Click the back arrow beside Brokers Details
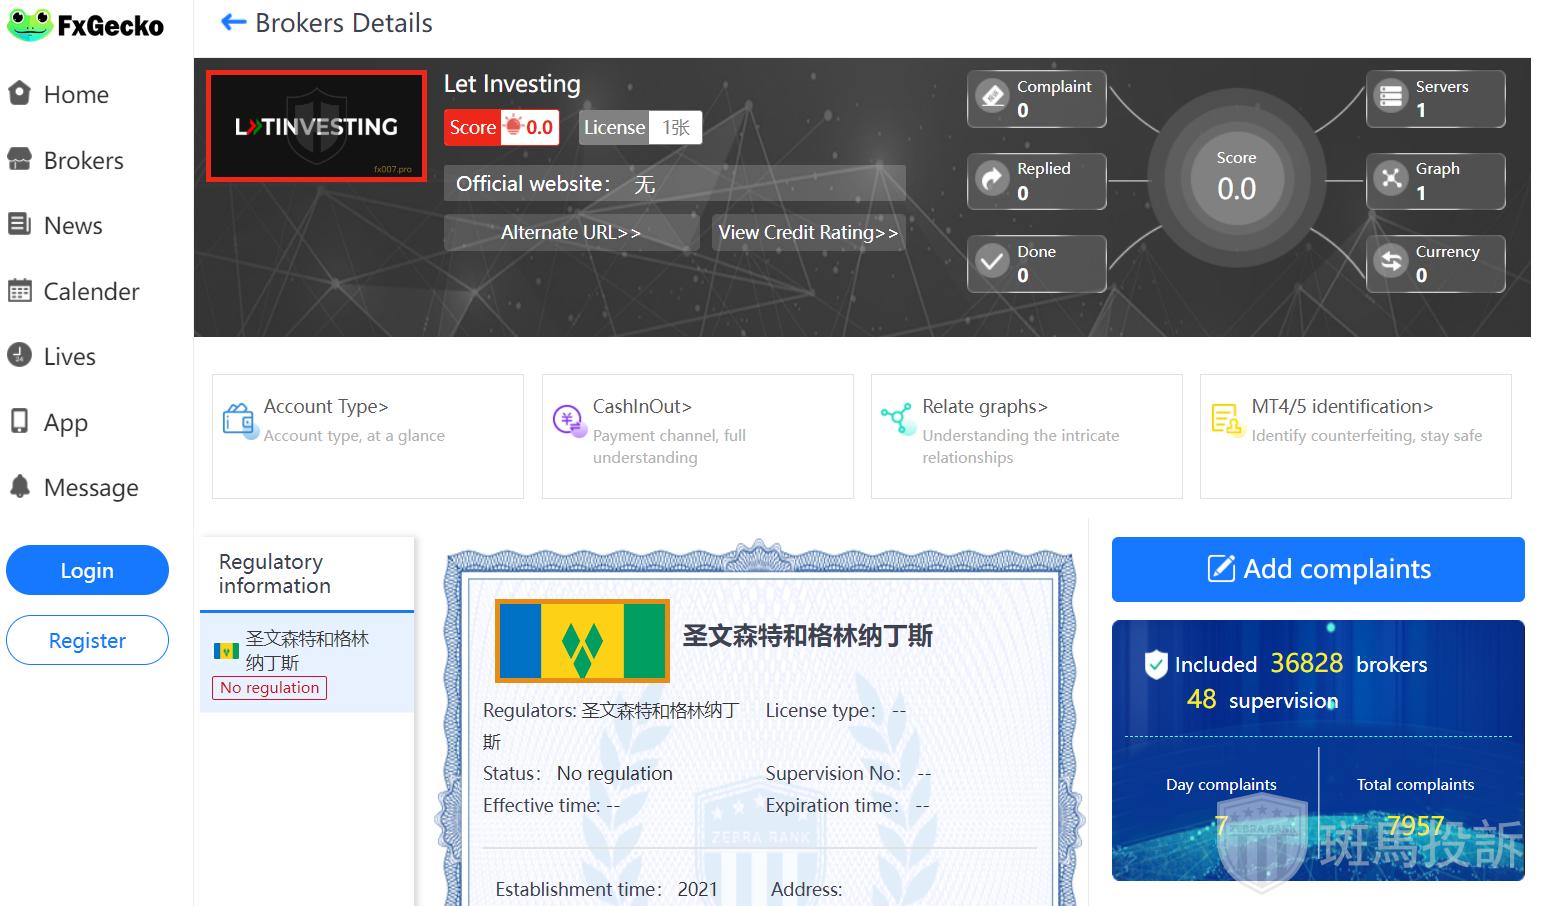Image resolution: width=1542 pixels, height=906 pixels. (233, 22)
